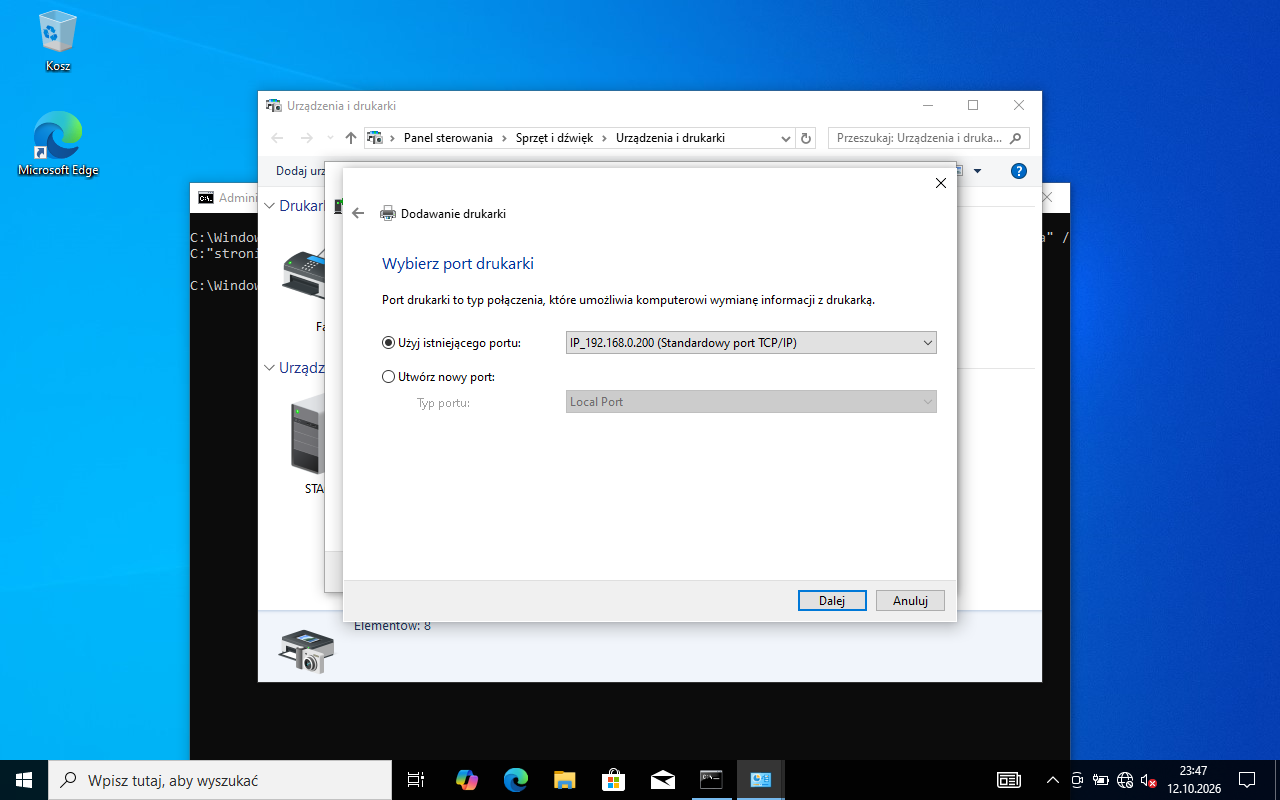Click 'Sprzęt i dźwięk' breadcrumb item

tap(555, 138)
